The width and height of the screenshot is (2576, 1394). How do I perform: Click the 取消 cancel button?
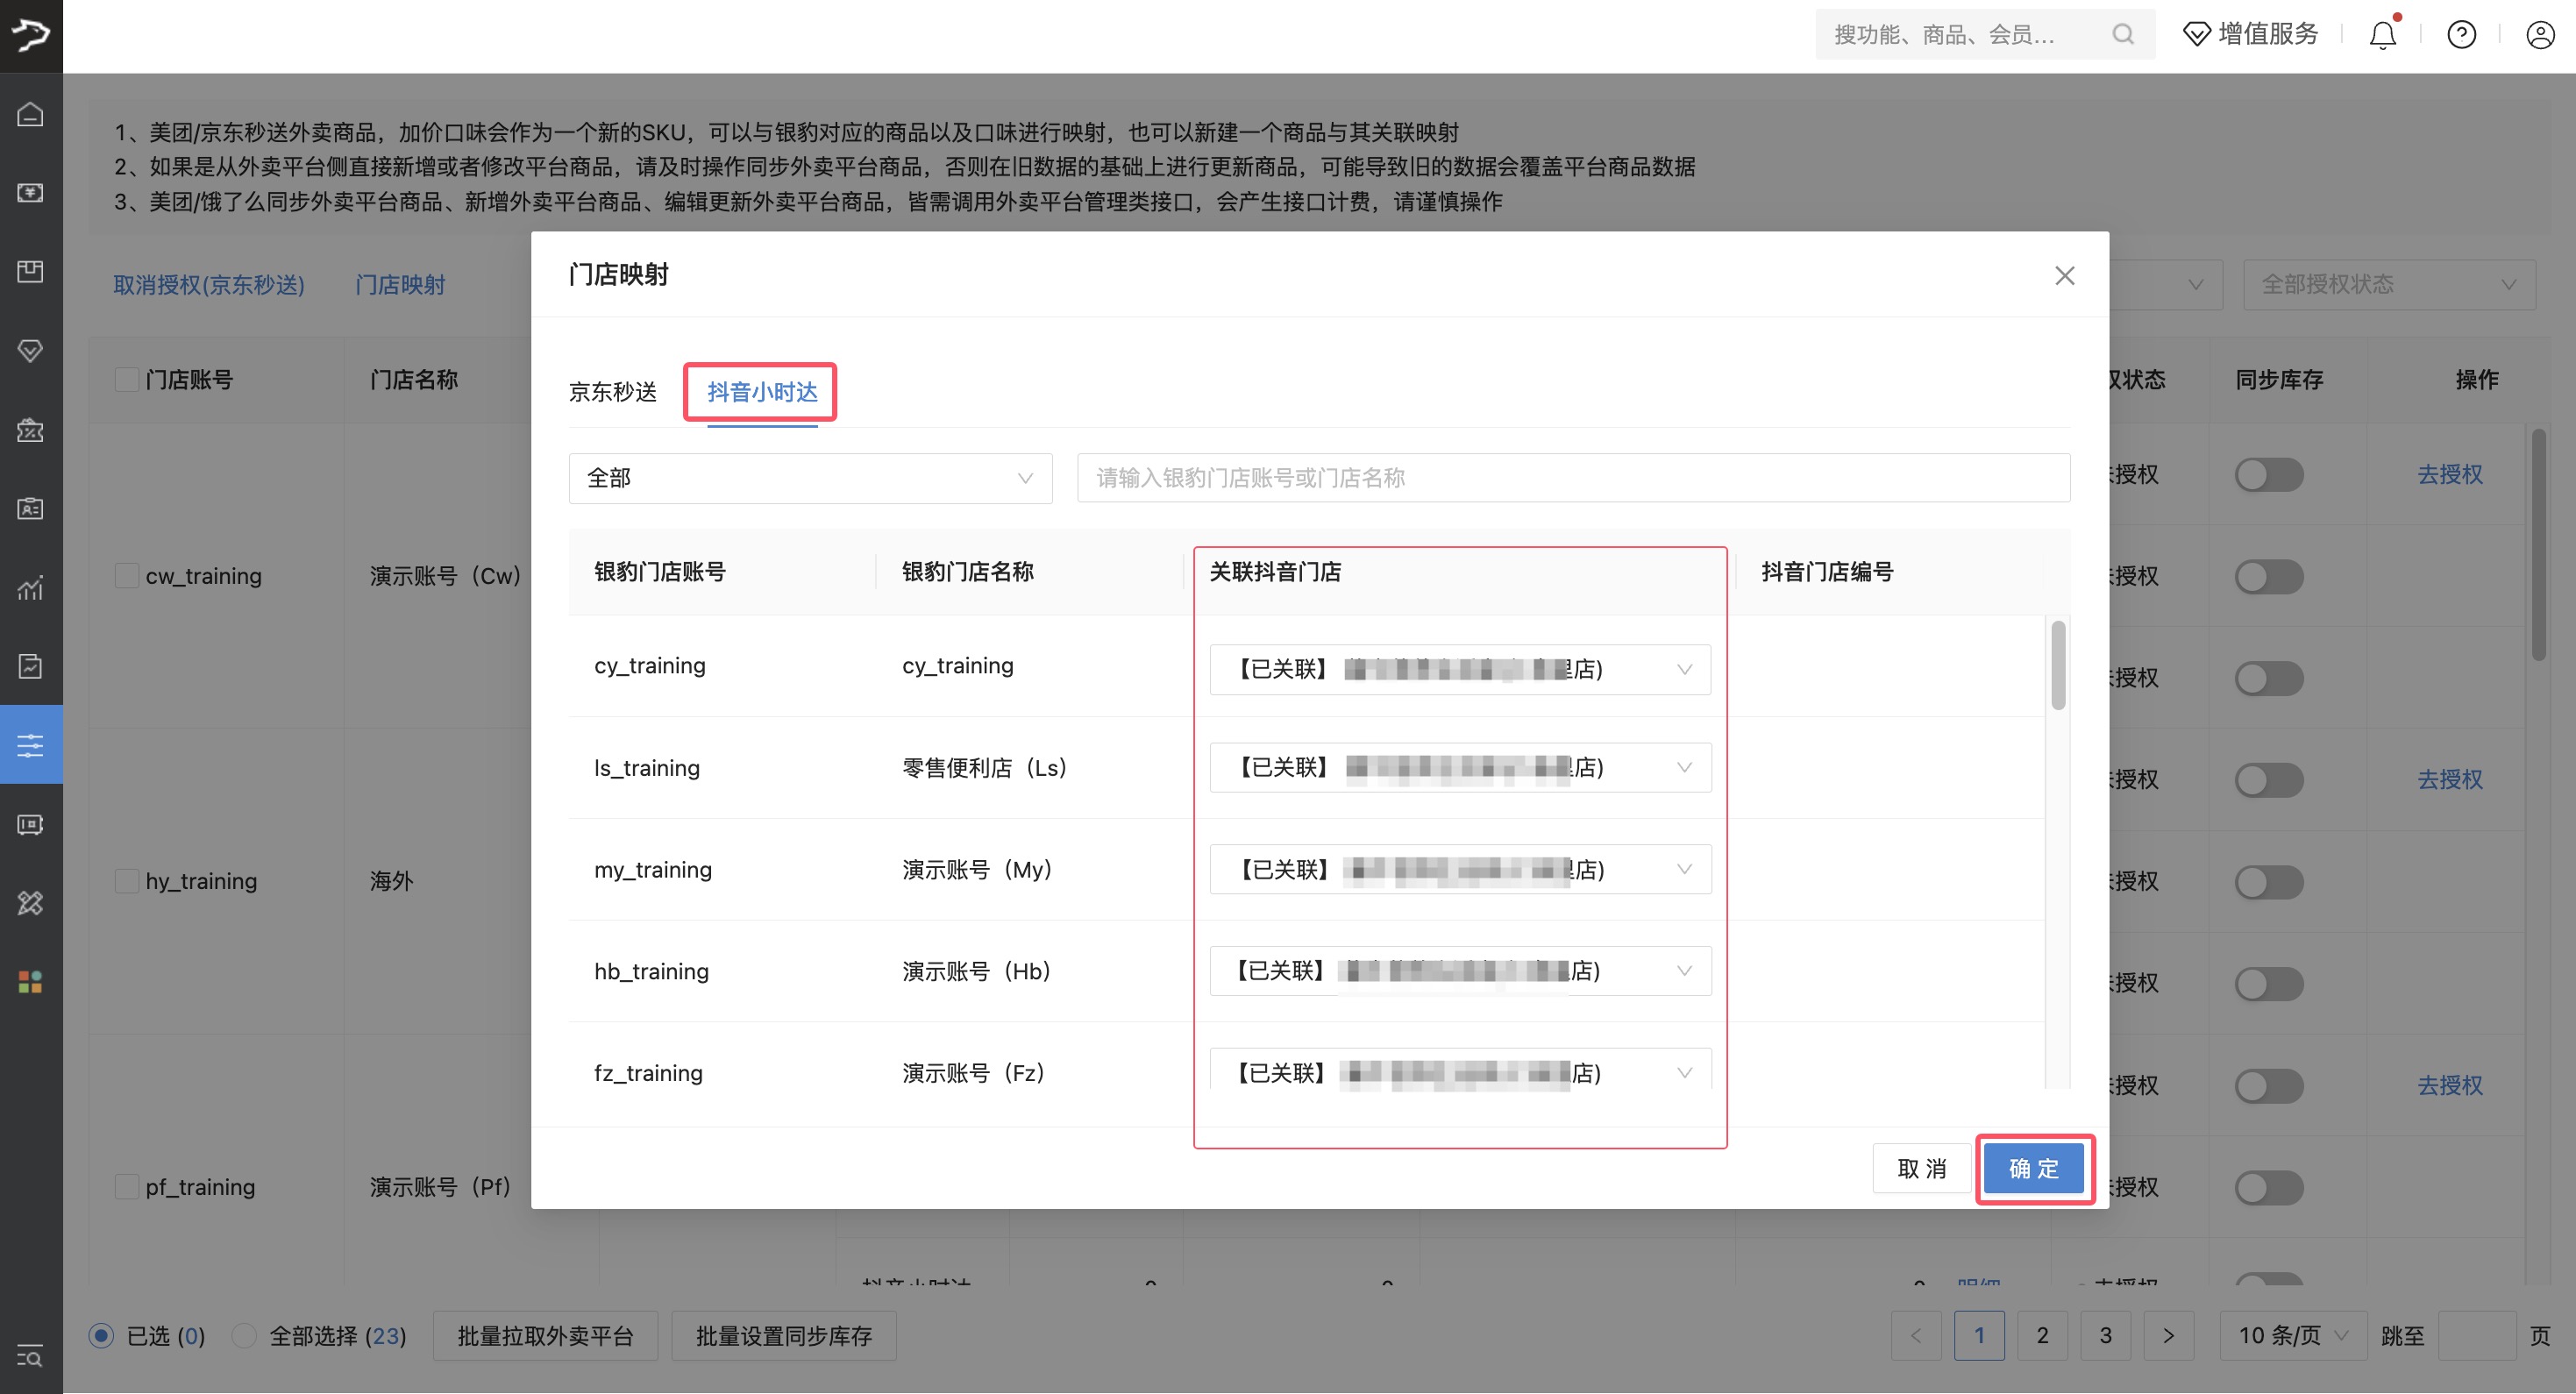[x=1921, y=1168]
